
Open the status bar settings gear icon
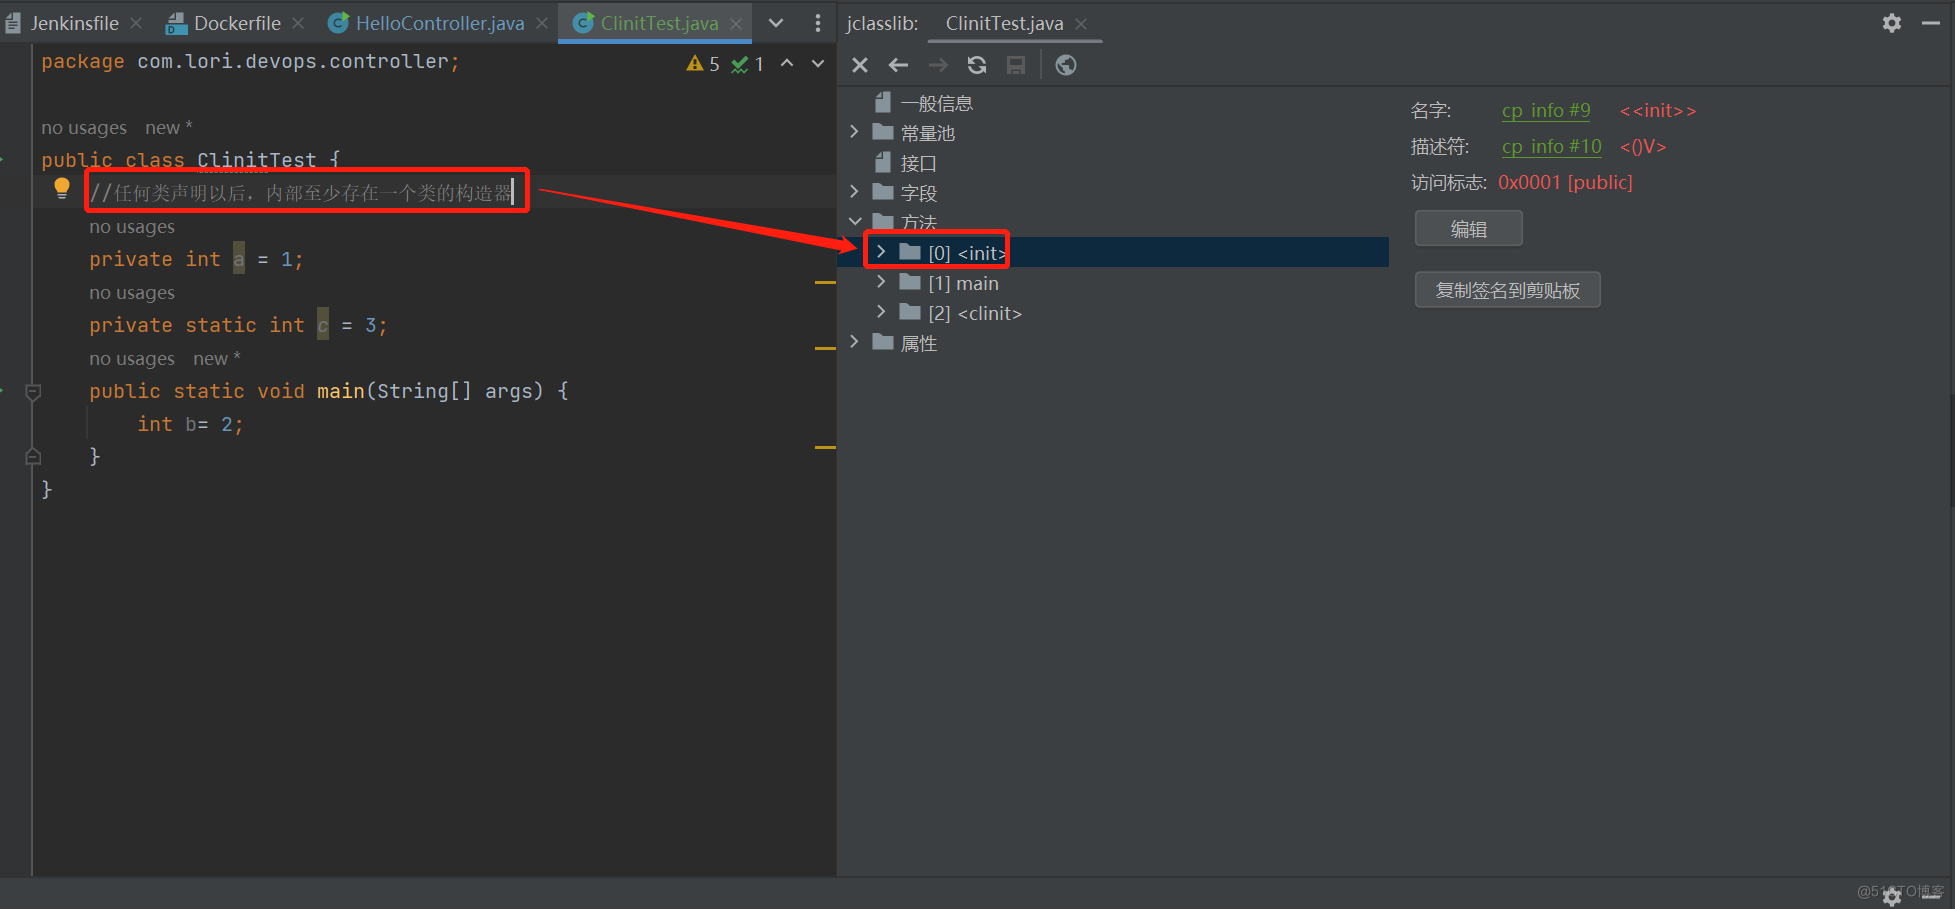pyautogui.click(x=1892, y=897)
